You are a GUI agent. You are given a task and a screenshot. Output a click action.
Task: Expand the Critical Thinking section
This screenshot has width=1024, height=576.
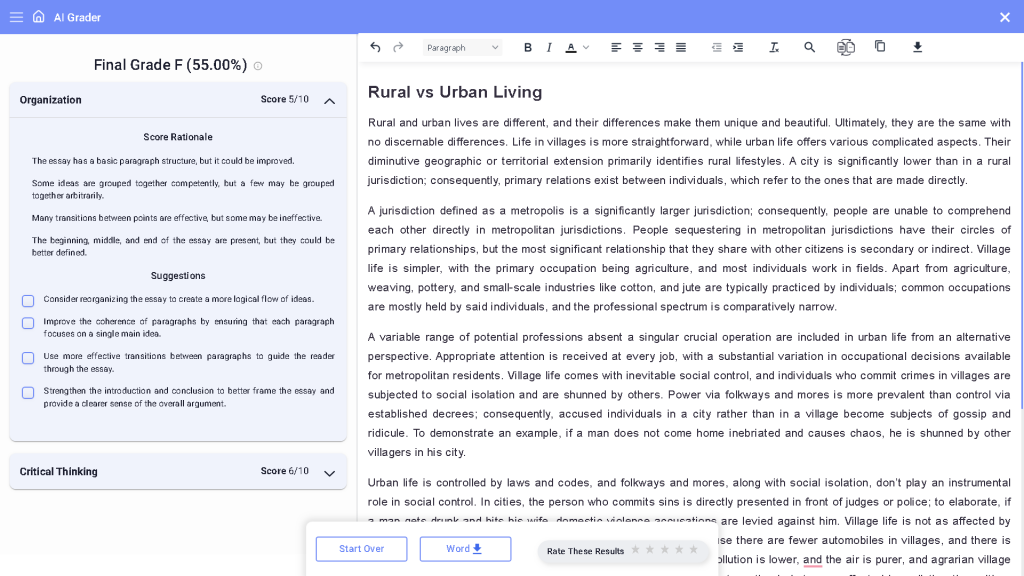point(330,472)
